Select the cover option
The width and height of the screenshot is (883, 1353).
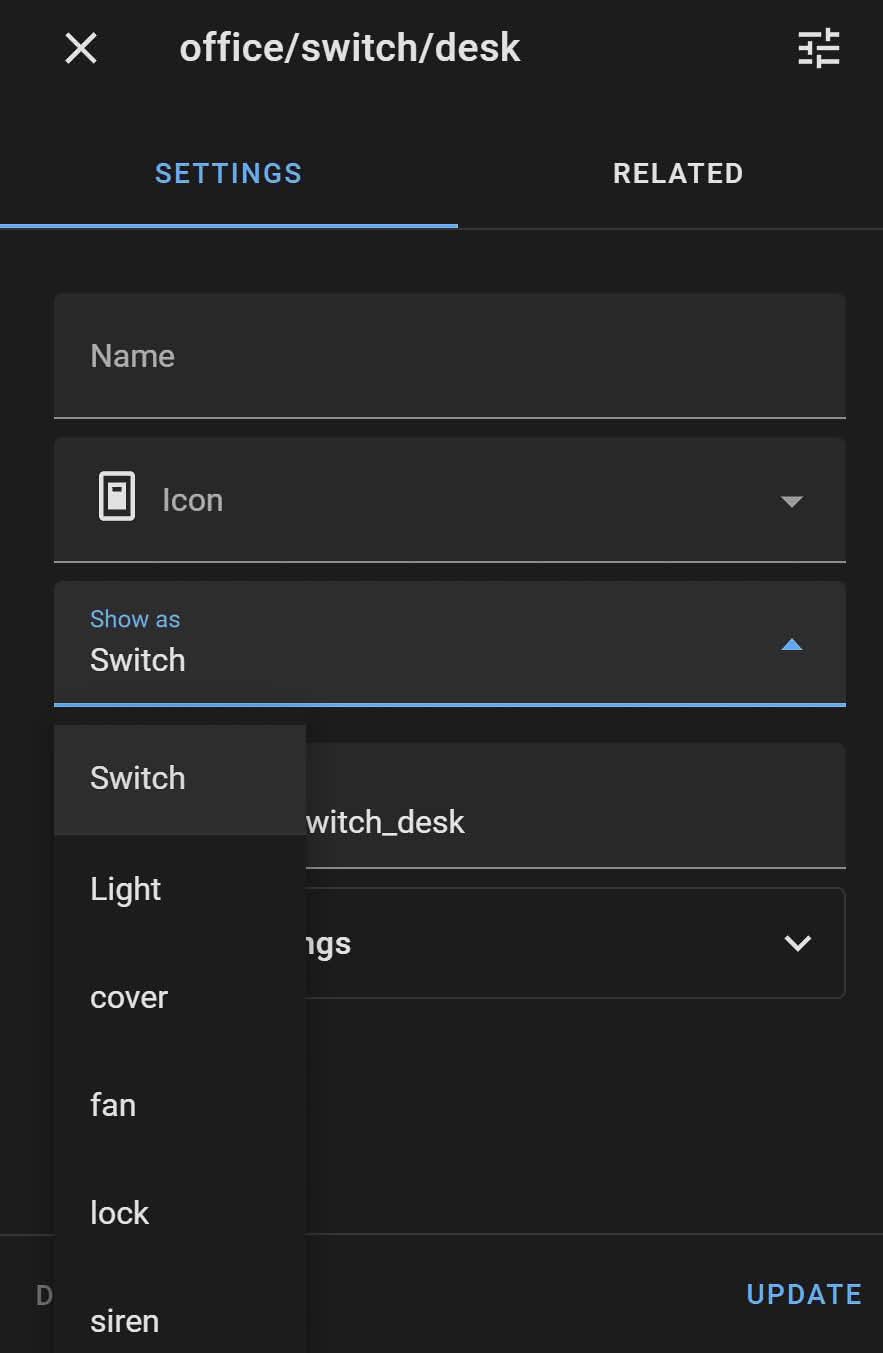180,997
